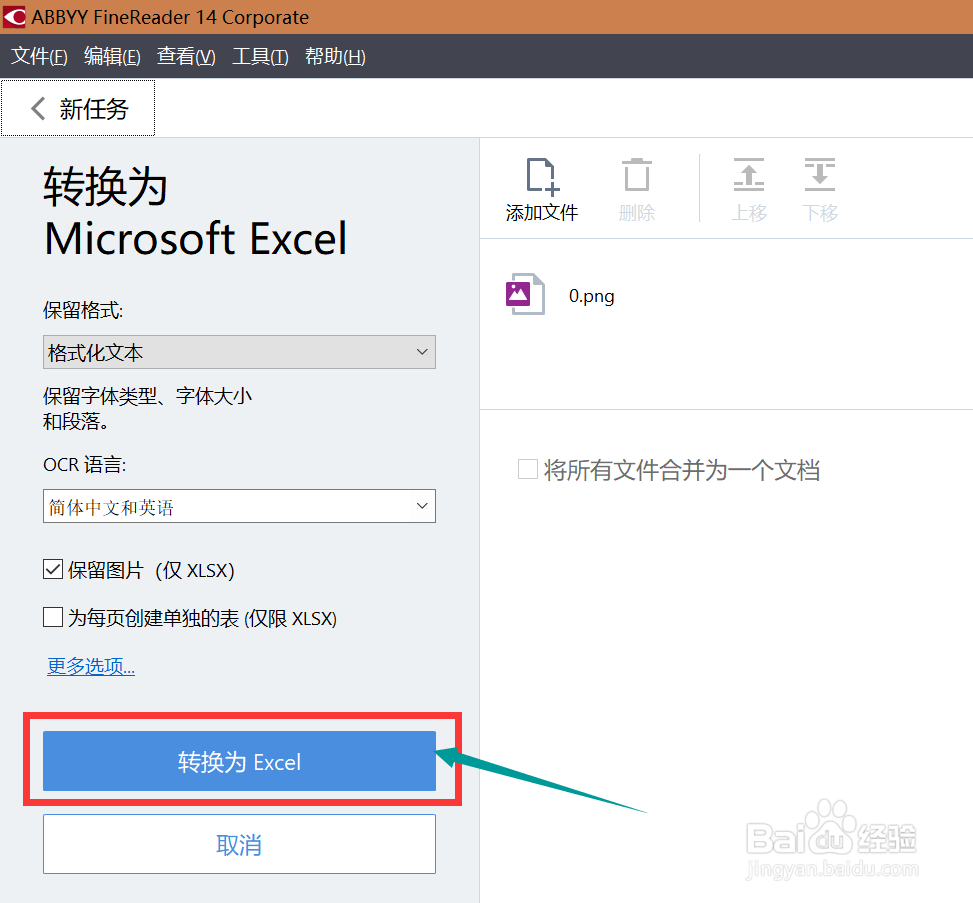
Task: Open the OCR 语言 language dropdown
Action: tap(239, 506)
